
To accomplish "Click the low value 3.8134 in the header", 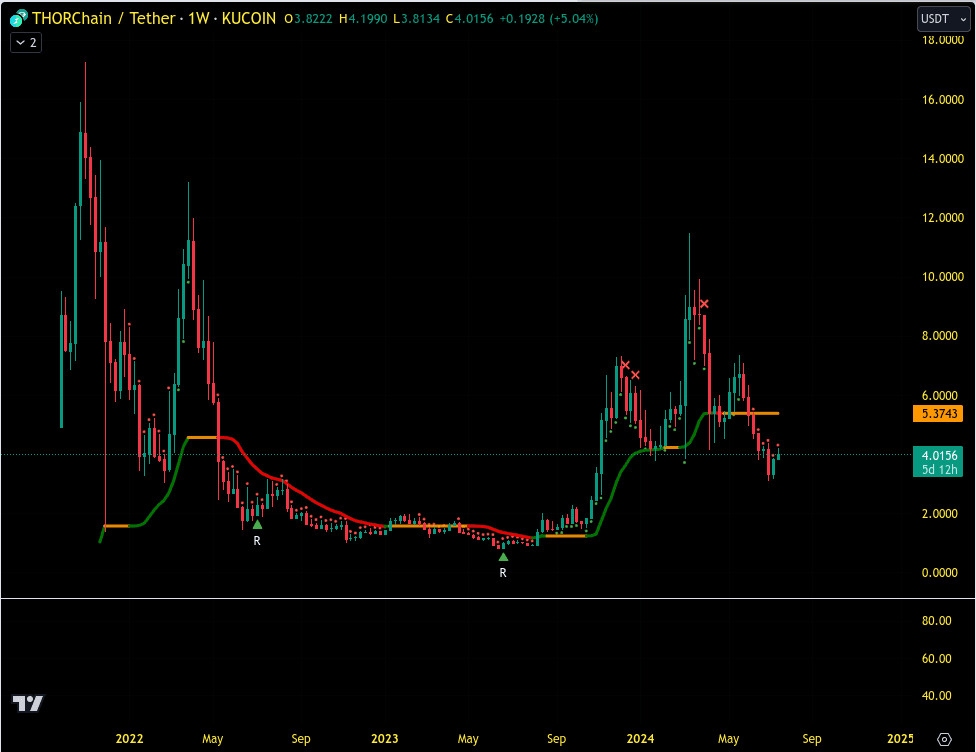I will pyautogui.click(x=420, y=19).
